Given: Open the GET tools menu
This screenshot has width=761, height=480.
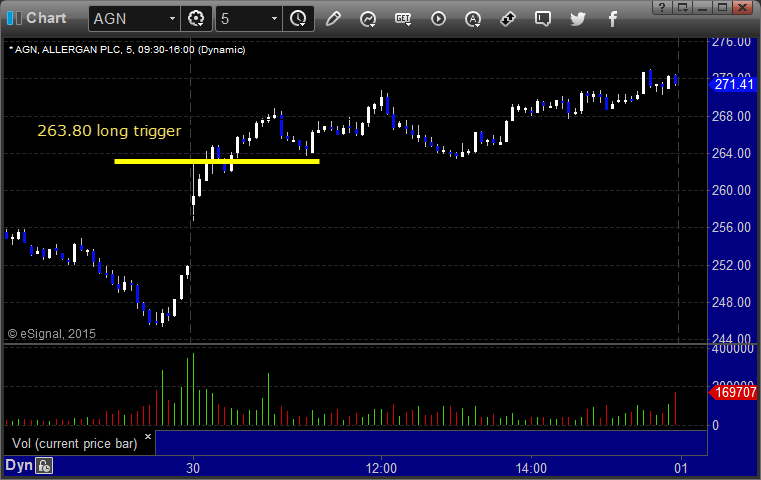Looking at the screenshot, I should pyautogui.click(x=403, y=19).
